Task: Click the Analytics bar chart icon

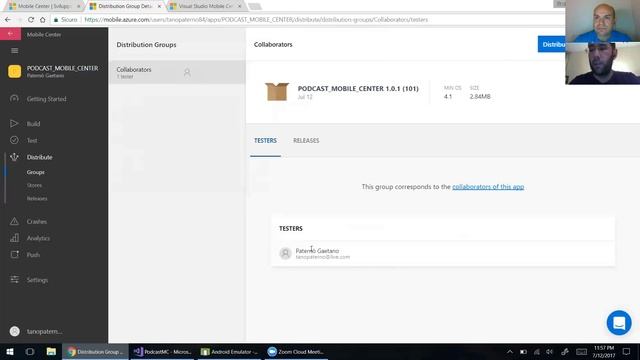Action: coord(14,238)
